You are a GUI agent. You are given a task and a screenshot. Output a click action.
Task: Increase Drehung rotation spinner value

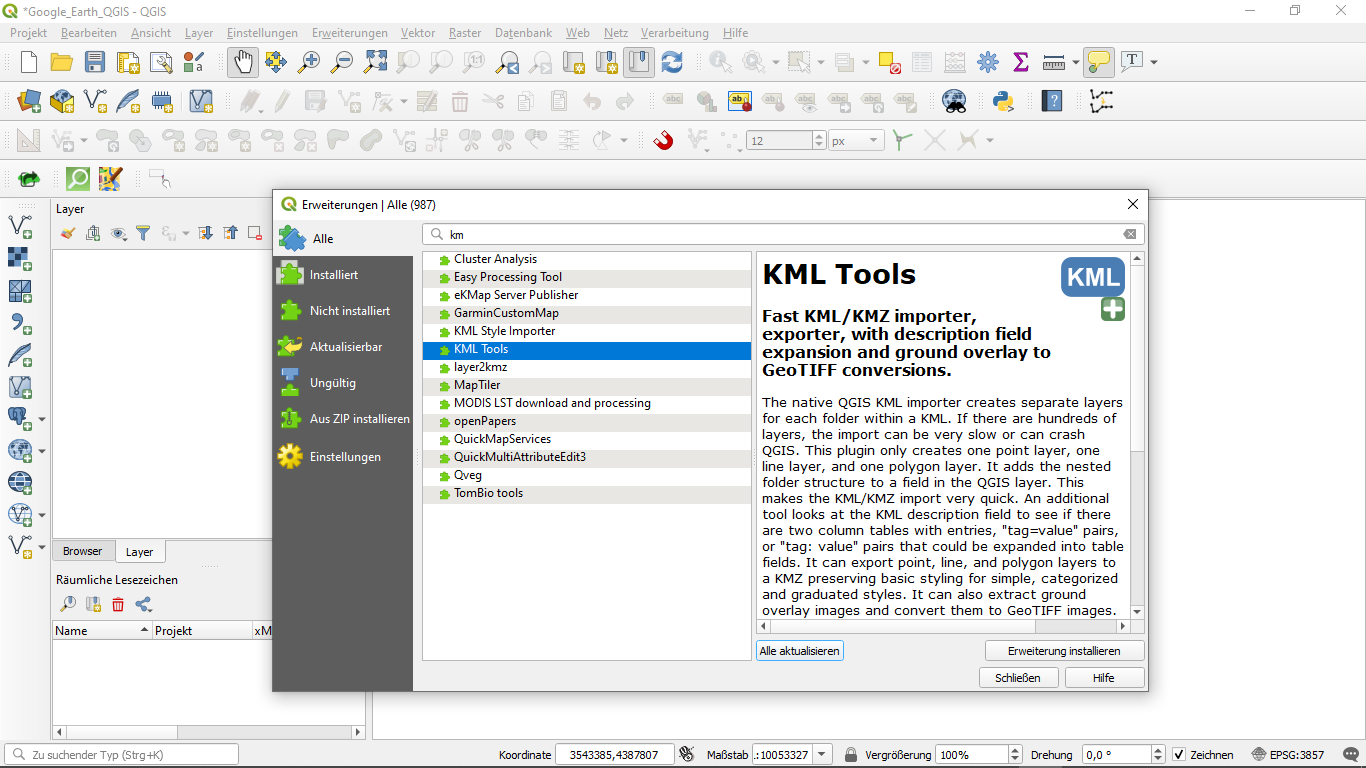1158,751
